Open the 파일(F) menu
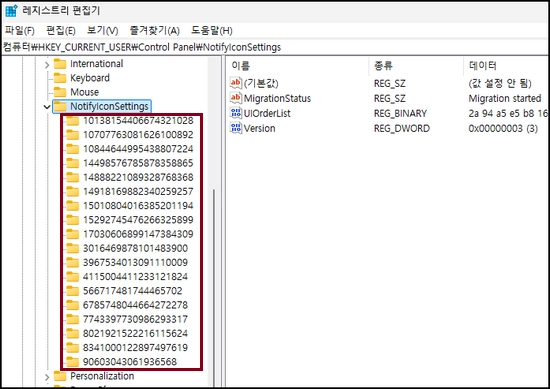This screenshot has width=550, height=389. click(x=19, y=31)
